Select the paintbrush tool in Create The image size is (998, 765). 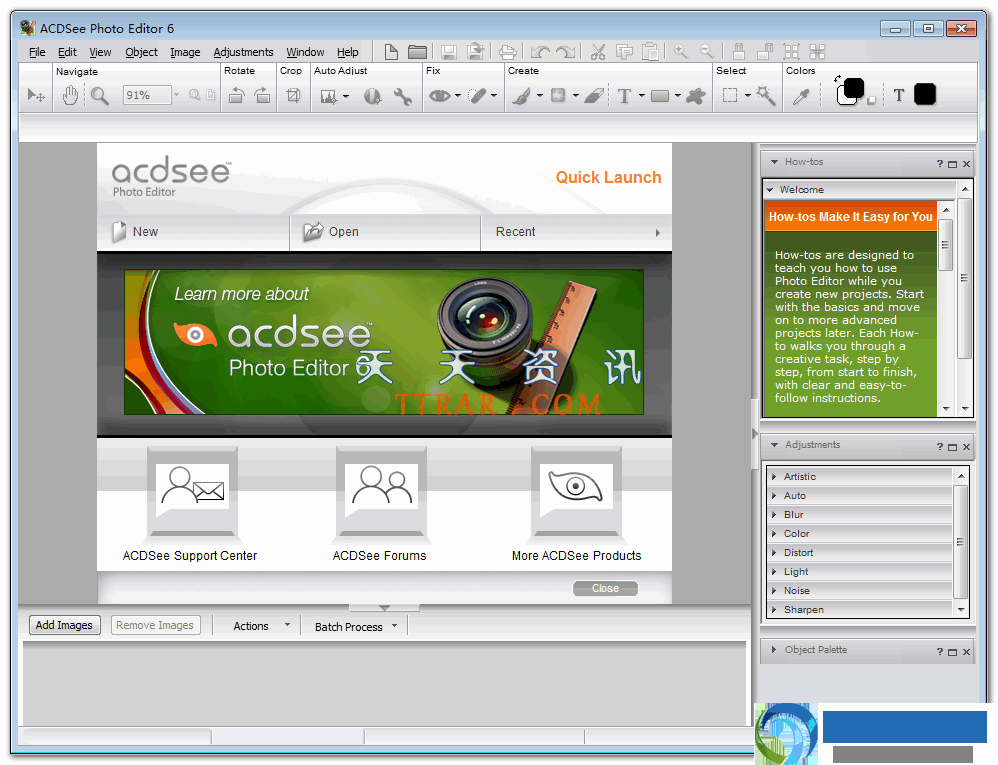522,95
